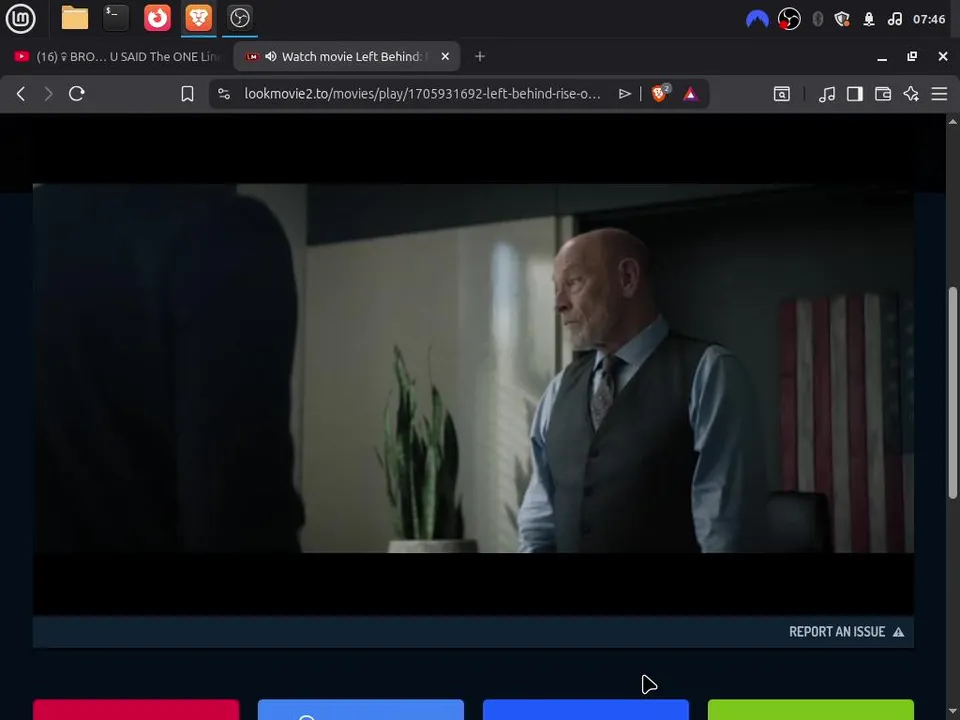960x720 pixels.
Task: Open site settings icon in address bar
Action: tap(224, 94)
